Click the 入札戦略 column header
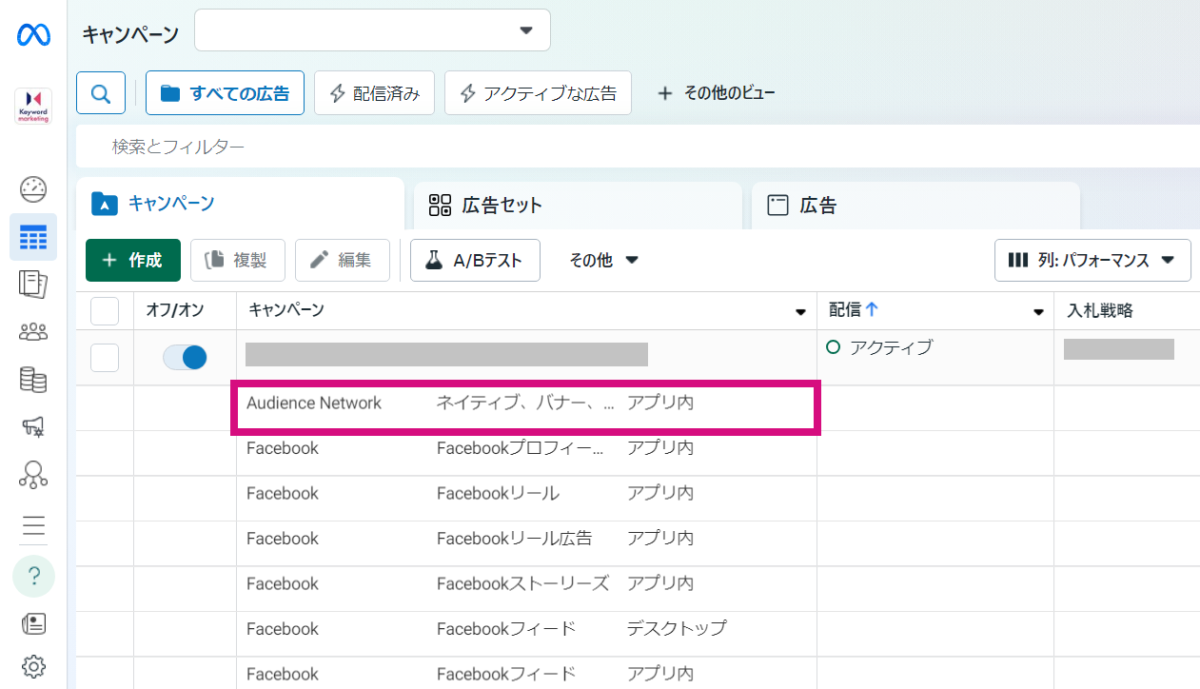Image resolution: width=1200 pixels, height=689 pixels. pyautogui.click(x=1100, y=311)
